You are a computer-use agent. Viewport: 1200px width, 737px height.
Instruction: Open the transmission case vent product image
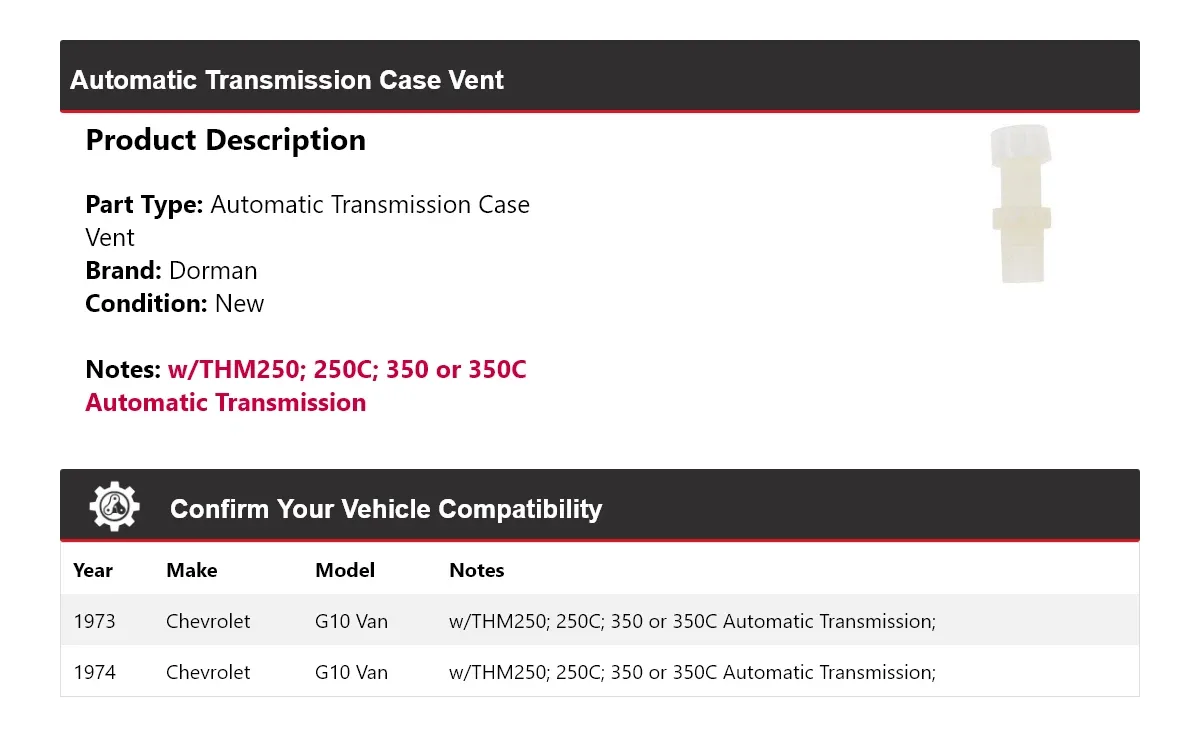pyautogui.click(x=1021, y=204)
